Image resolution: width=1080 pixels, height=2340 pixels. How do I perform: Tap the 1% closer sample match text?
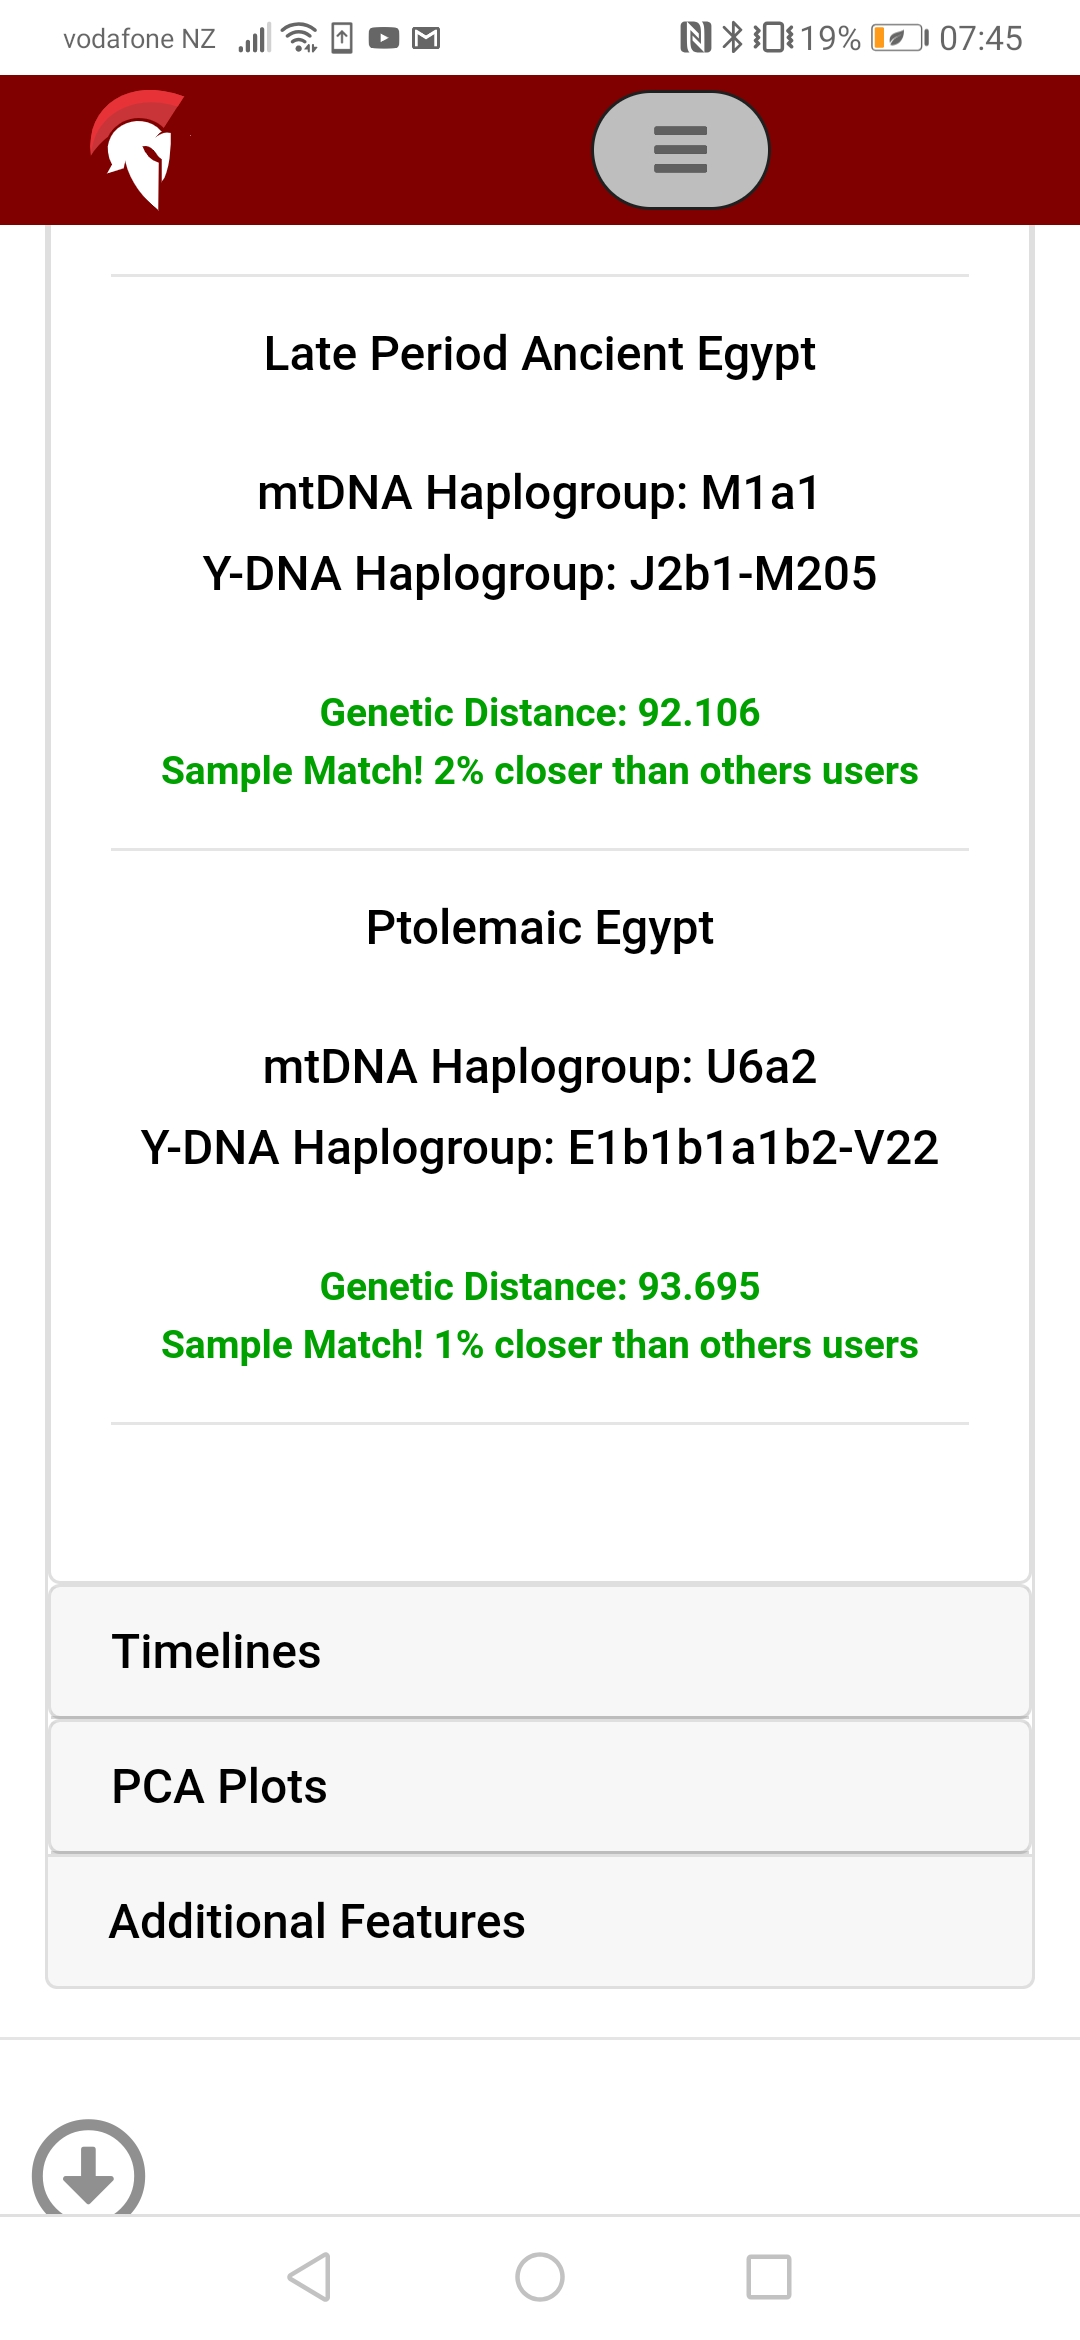pyautogui.click(x=540, y=1345)
